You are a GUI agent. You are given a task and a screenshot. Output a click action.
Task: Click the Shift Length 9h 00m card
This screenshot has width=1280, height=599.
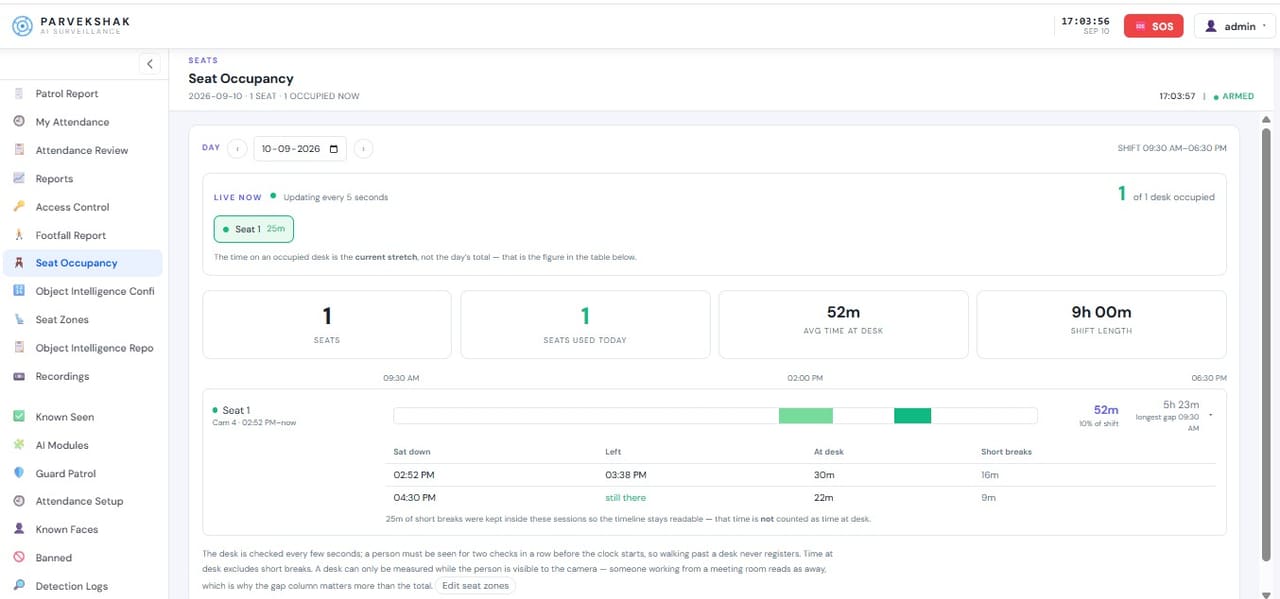(x=1101, y=325)
